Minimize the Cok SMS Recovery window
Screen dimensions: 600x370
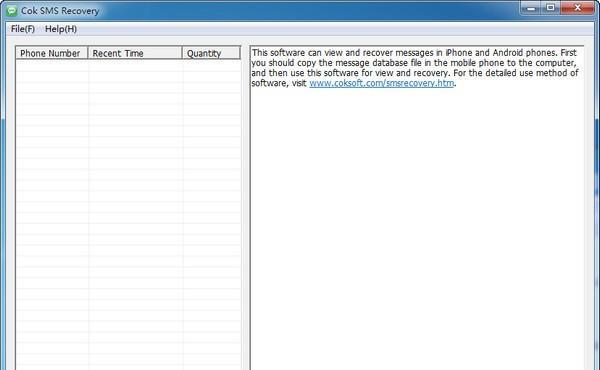(531, 8)
